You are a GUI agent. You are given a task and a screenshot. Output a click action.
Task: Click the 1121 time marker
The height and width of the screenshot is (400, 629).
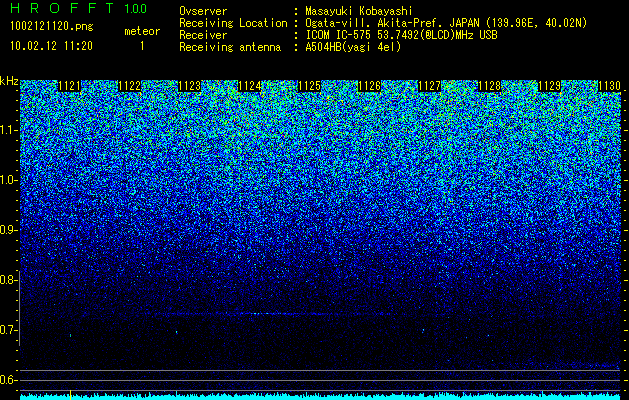click(x=69, y=86)
